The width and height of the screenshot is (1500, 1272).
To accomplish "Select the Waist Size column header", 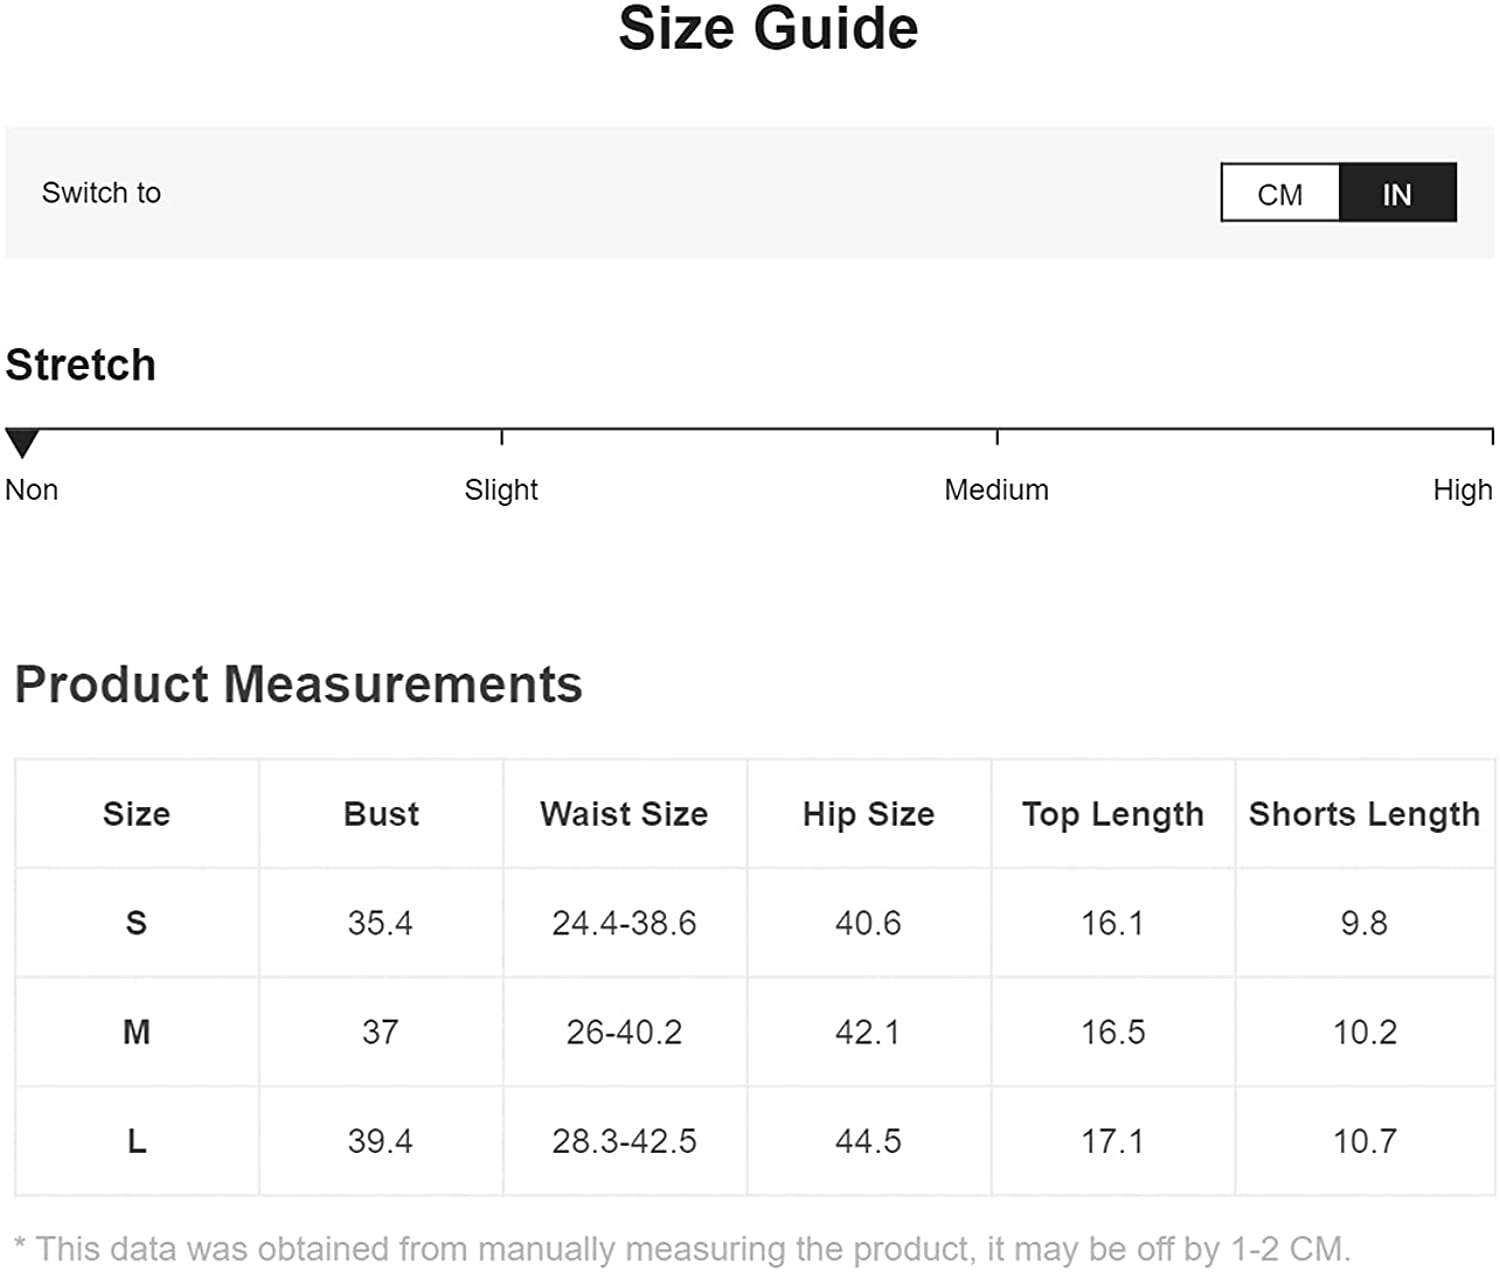I will coord(624,814).
